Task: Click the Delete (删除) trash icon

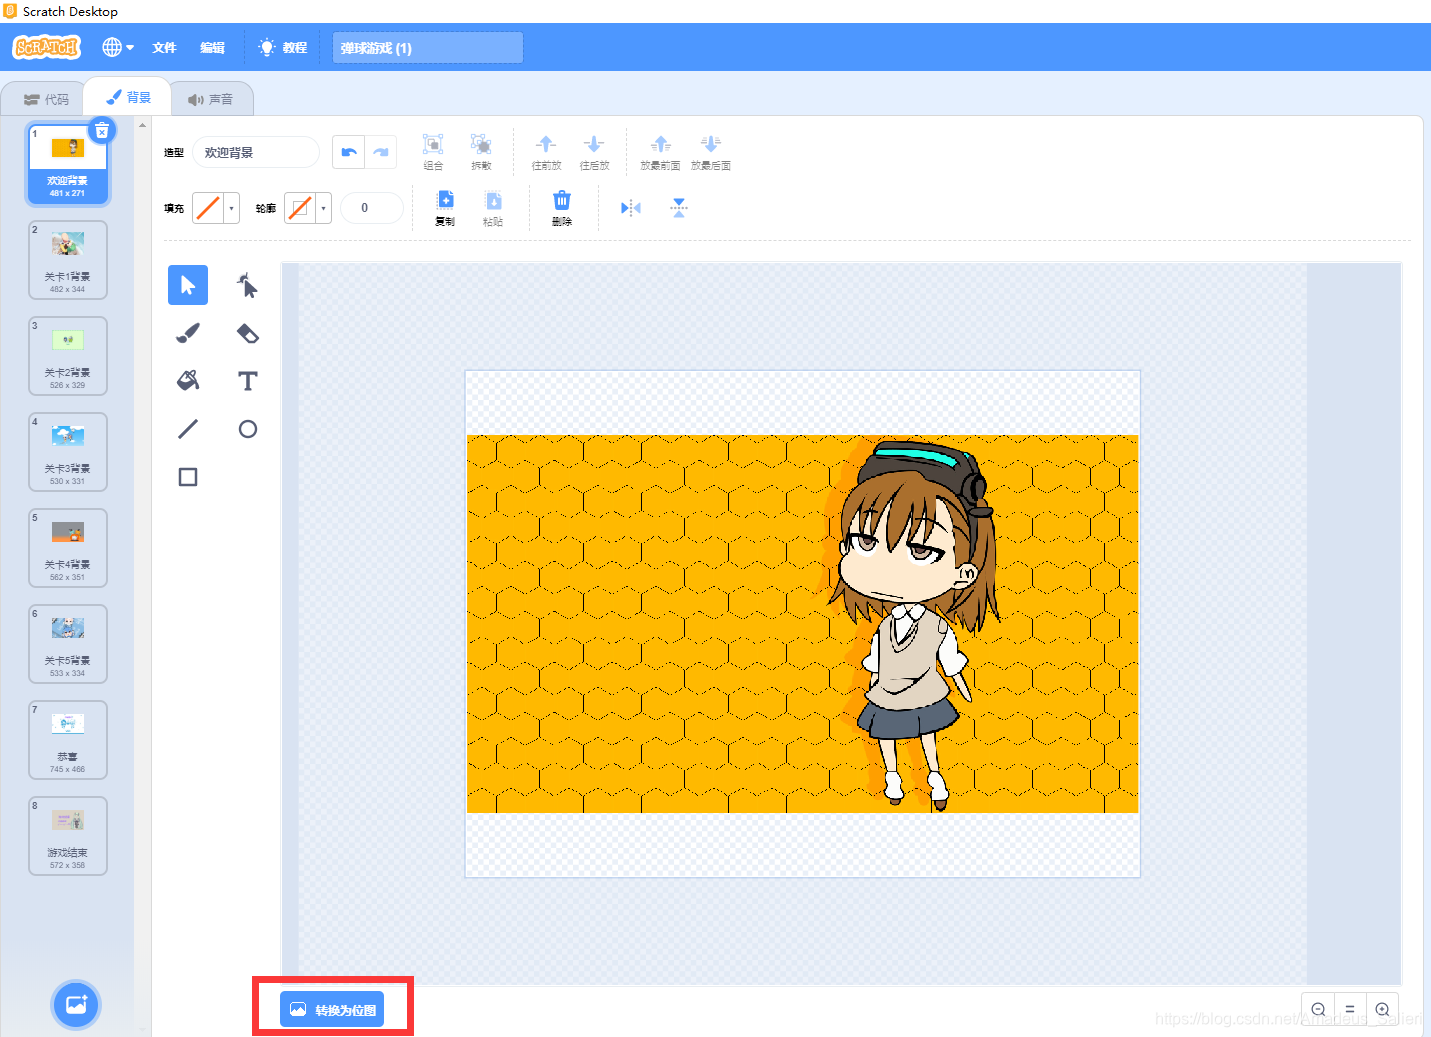Action: [562, 208]
